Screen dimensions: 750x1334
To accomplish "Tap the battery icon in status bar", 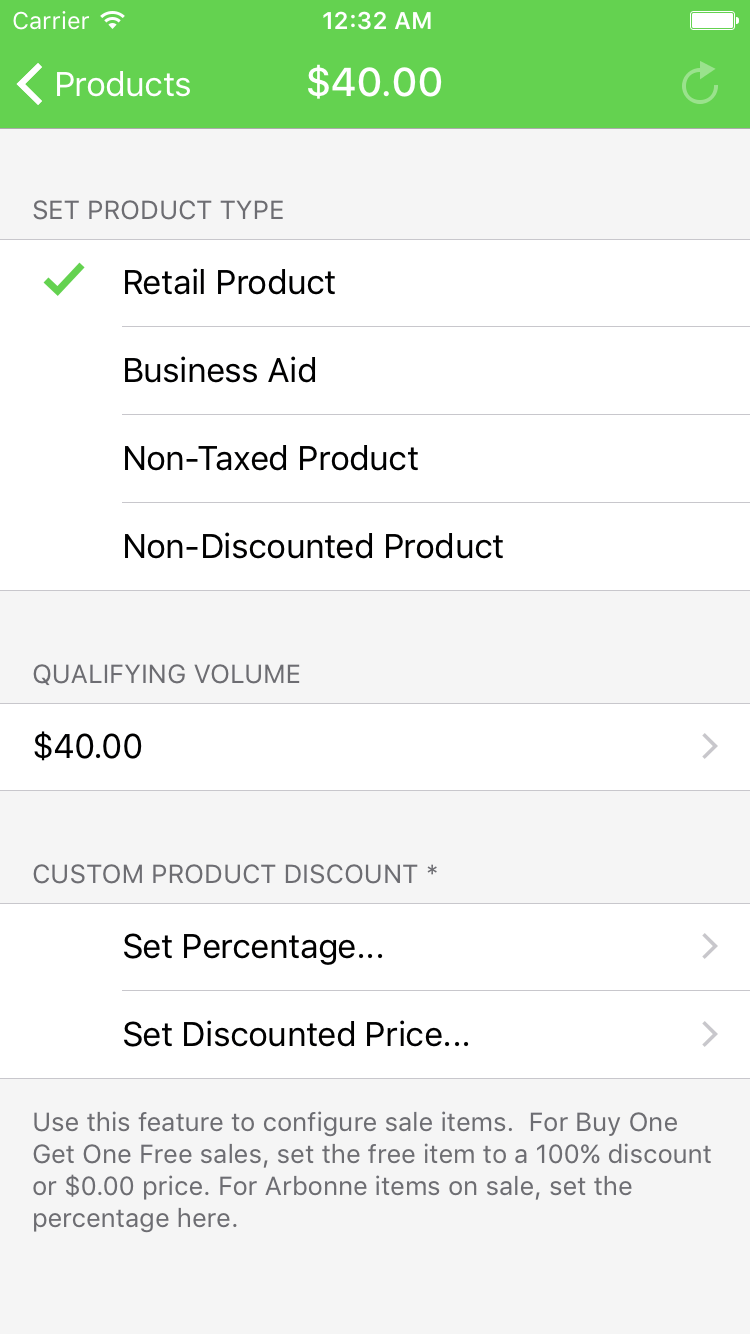I will (x=713, y=21).
